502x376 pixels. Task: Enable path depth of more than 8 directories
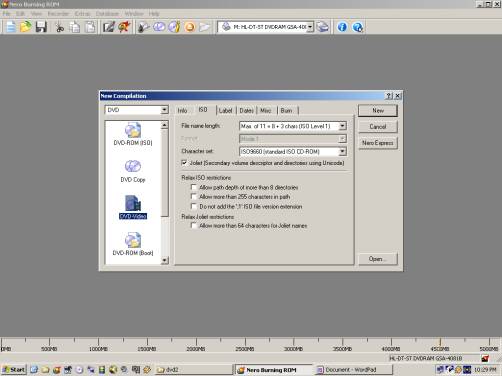click(x=193, y=187)
